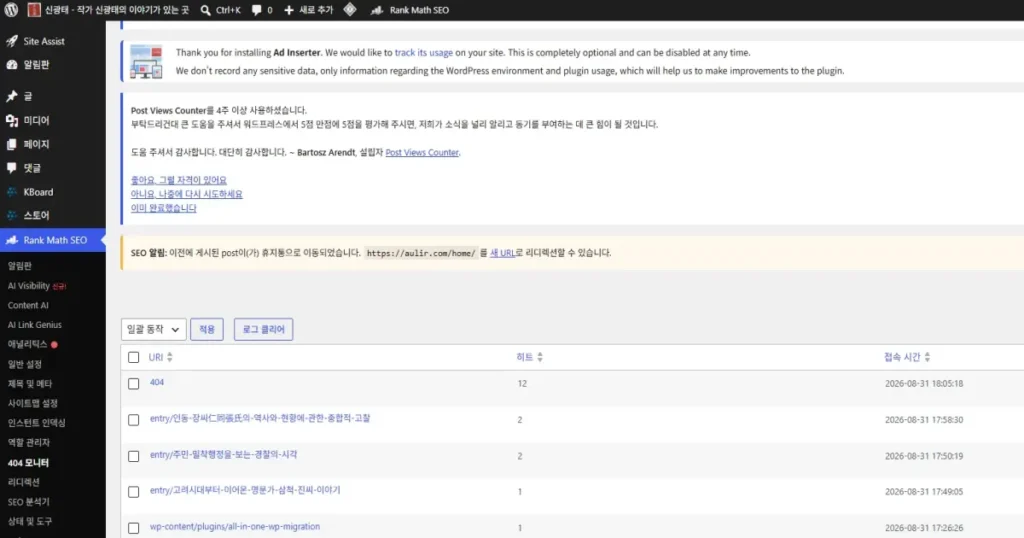The image size is (1024, 538).
Task: Open entry/안동-장씨 URI link
Action: [260, 419]
